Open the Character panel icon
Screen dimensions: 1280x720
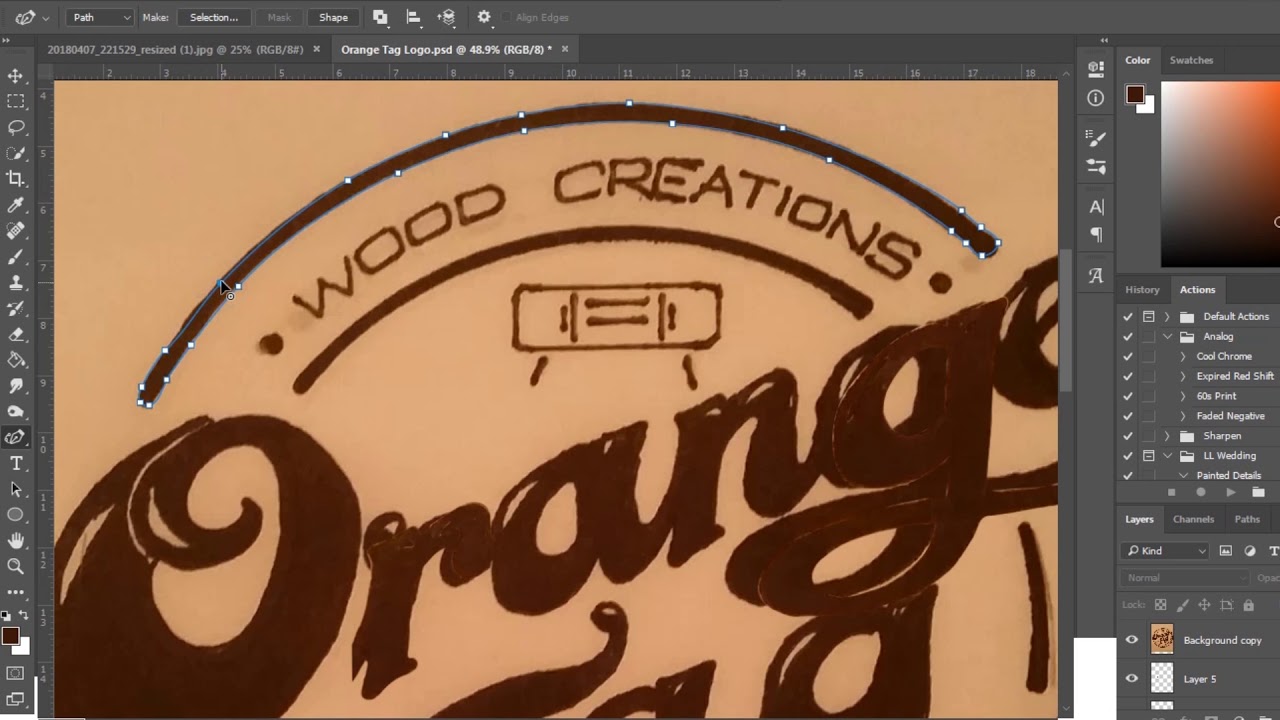pyautogui.click(x=1096, y=207)
